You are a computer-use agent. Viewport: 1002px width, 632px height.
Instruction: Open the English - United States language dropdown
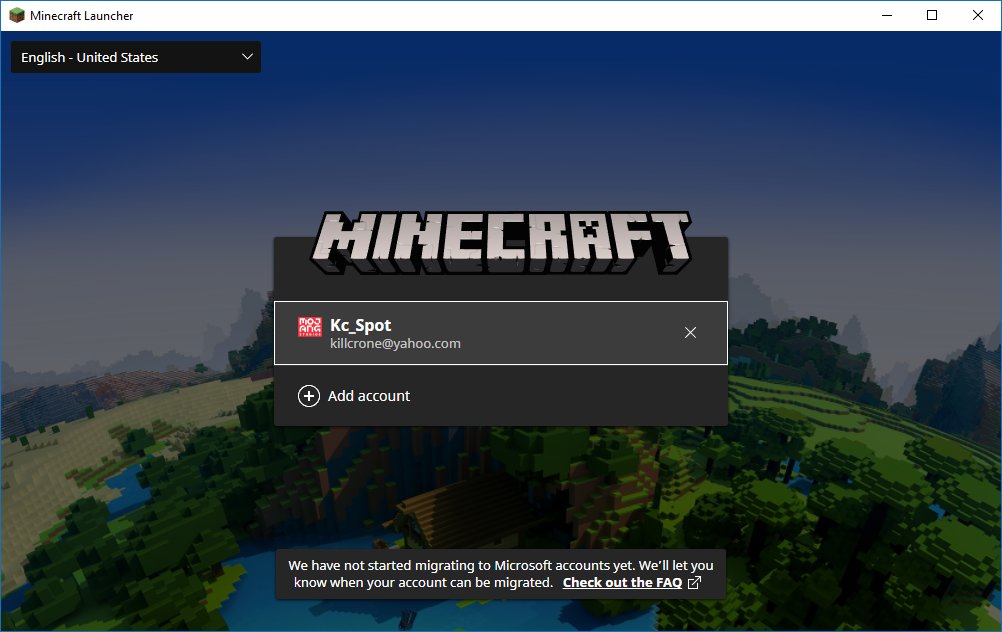pyautogui.click(x=135, y=57)
